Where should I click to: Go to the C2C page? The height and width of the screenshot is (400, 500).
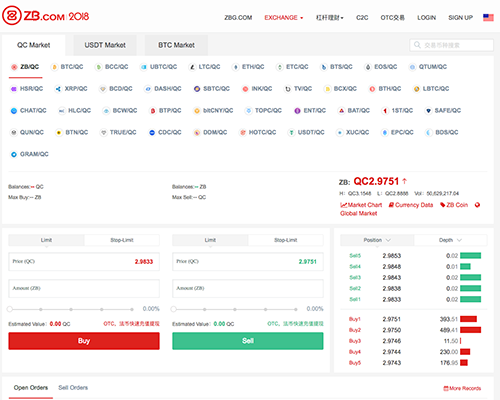[x=362, y=18]
